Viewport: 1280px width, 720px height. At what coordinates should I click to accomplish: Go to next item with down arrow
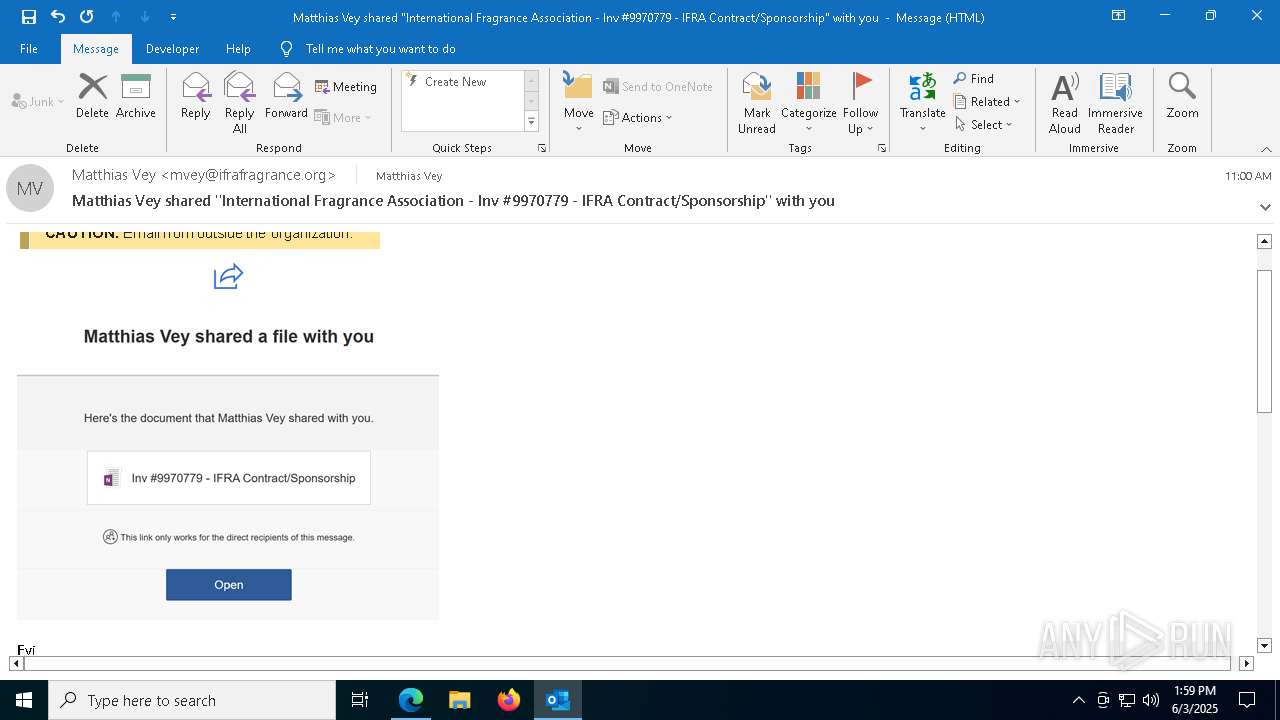[x=144, y=16]
